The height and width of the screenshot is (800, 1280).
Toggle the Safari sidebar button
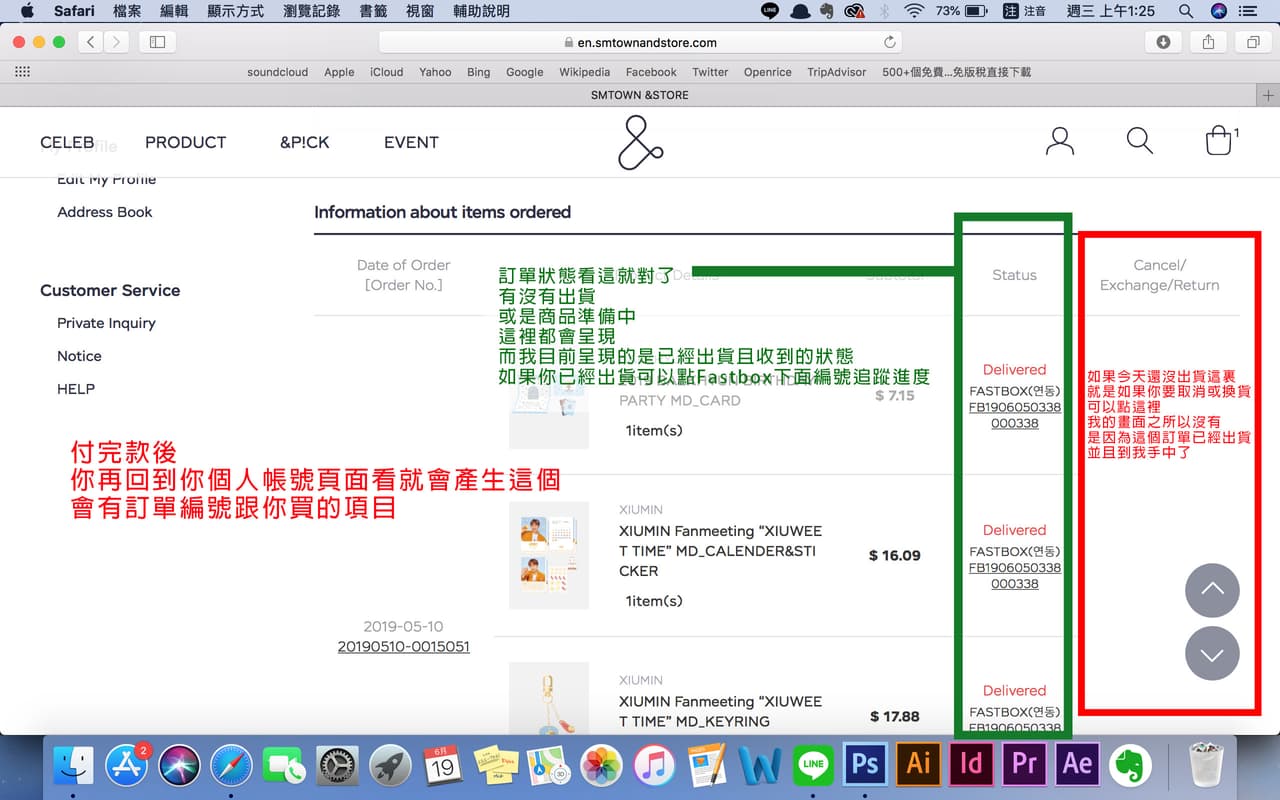pyautogui.click(x=157, y=42)
